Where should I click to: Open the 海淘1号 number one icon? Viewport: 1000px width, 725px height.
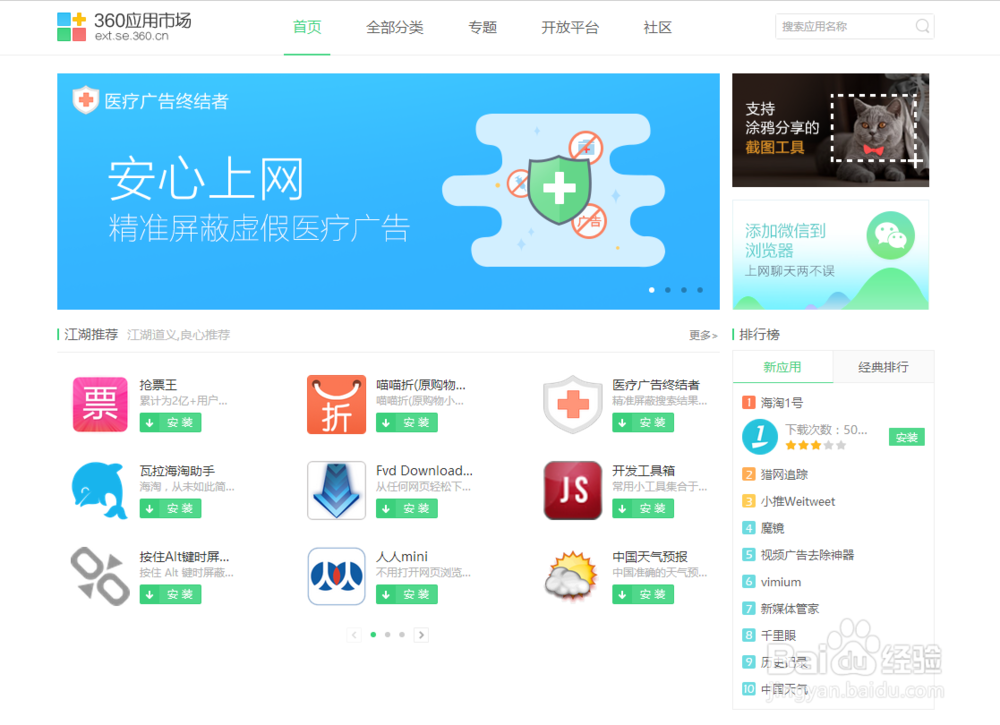pos(759,437)
